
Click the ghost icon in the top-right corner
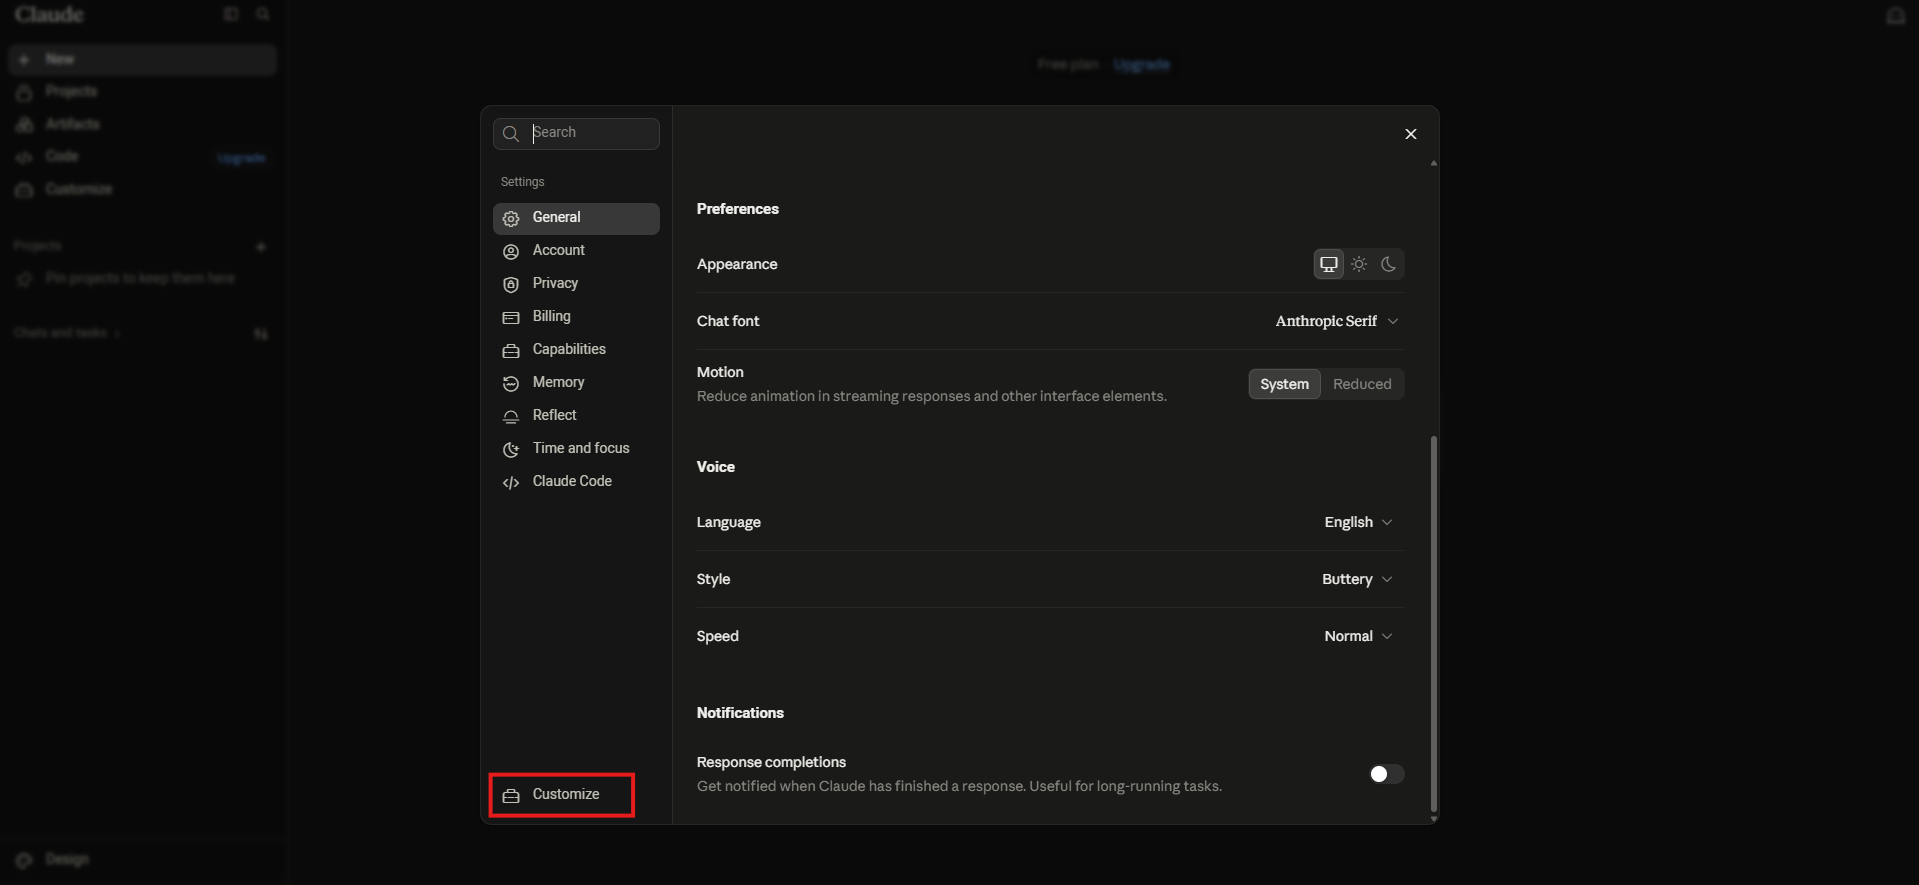(1895, 16)
